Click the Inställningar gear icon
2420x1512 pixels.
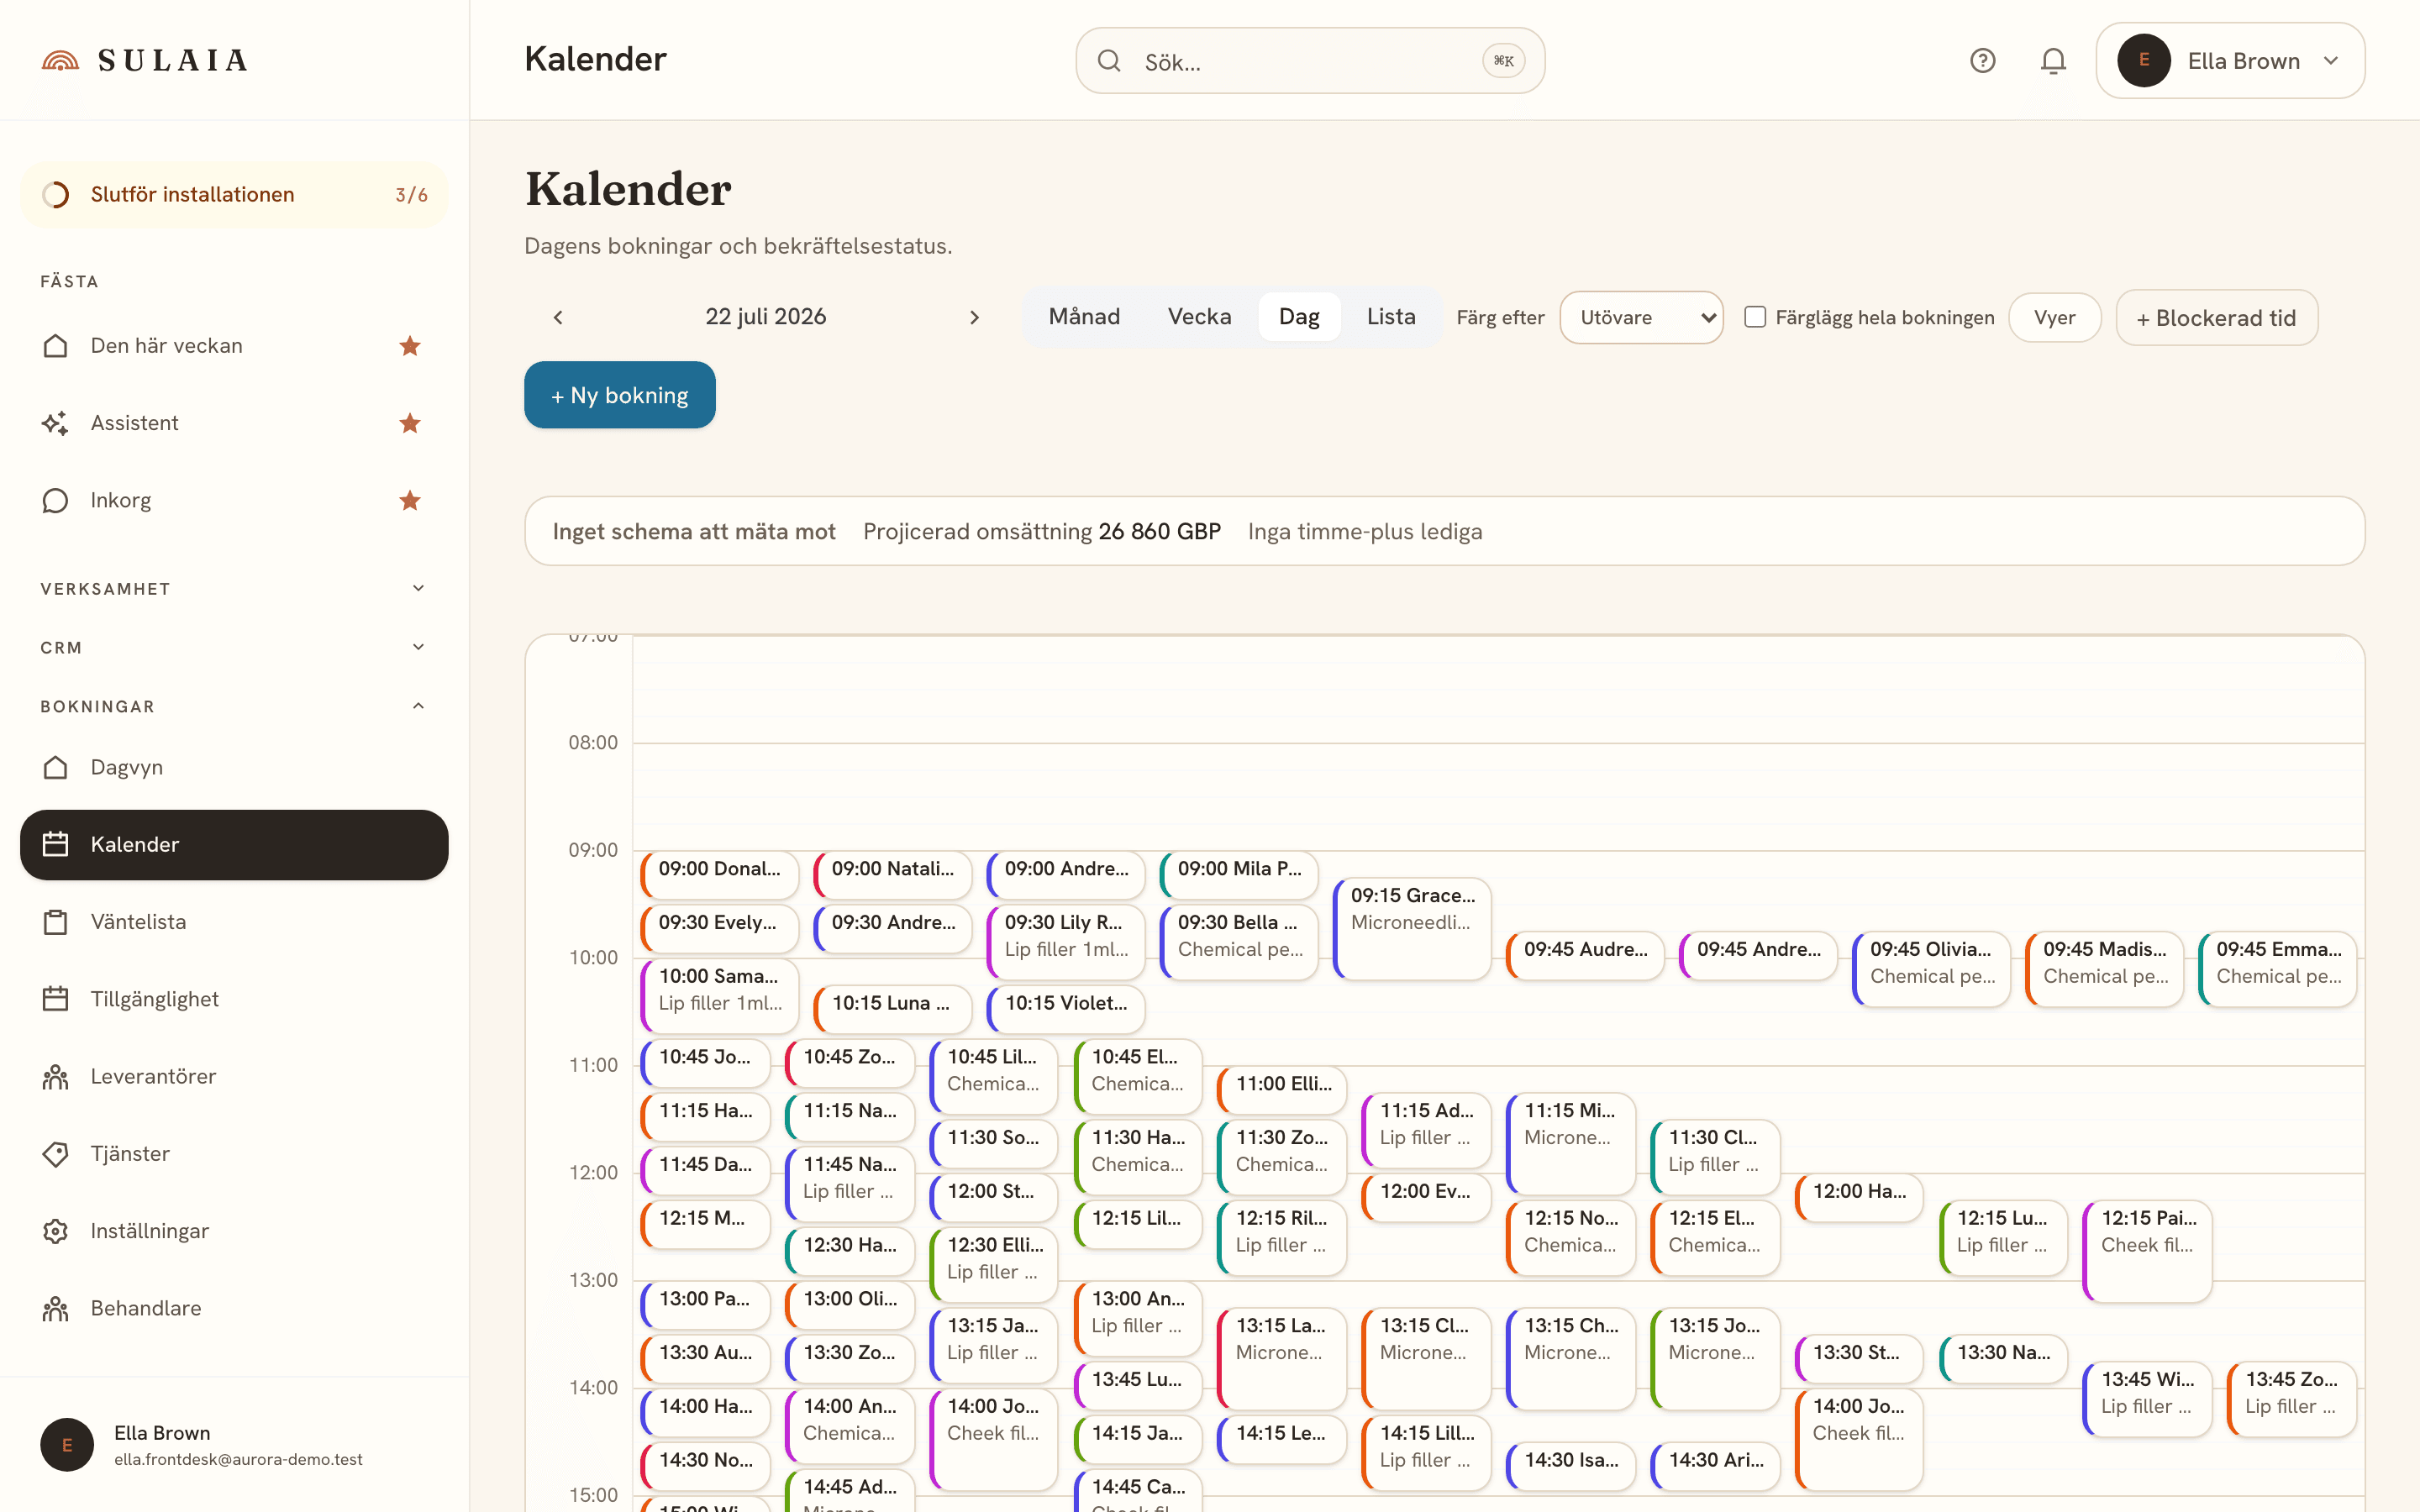[55, 1231]
